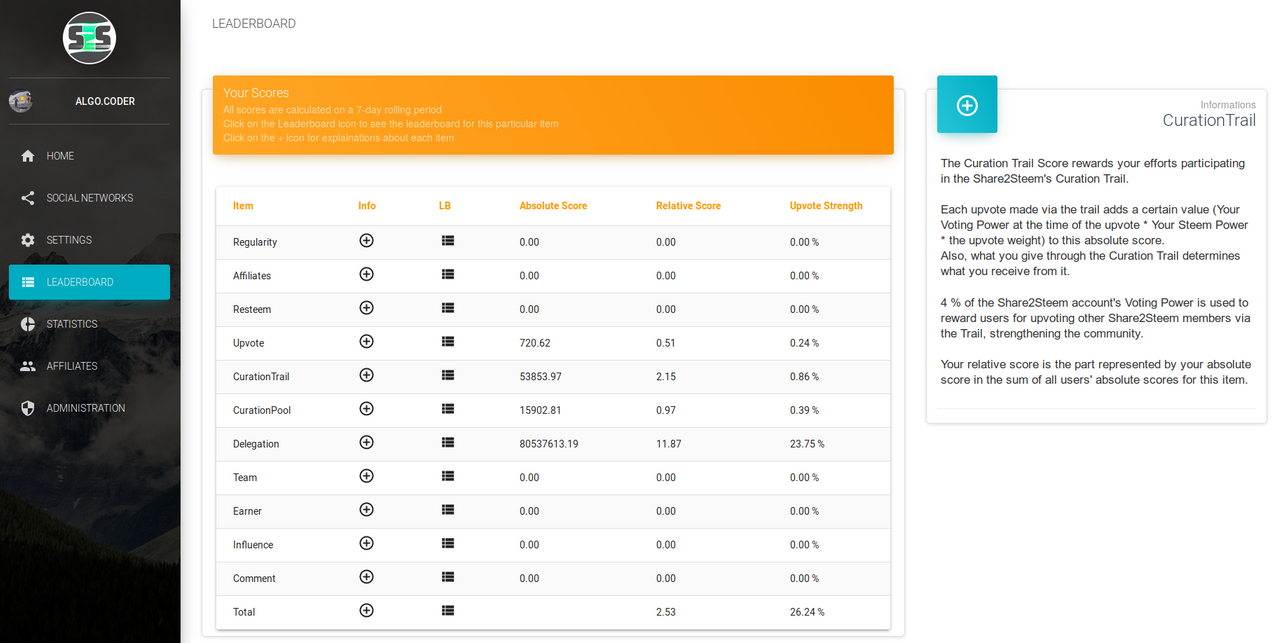Click the Info column header
The height and width of the screenshot is (643, 1280).
click(367, 206)
